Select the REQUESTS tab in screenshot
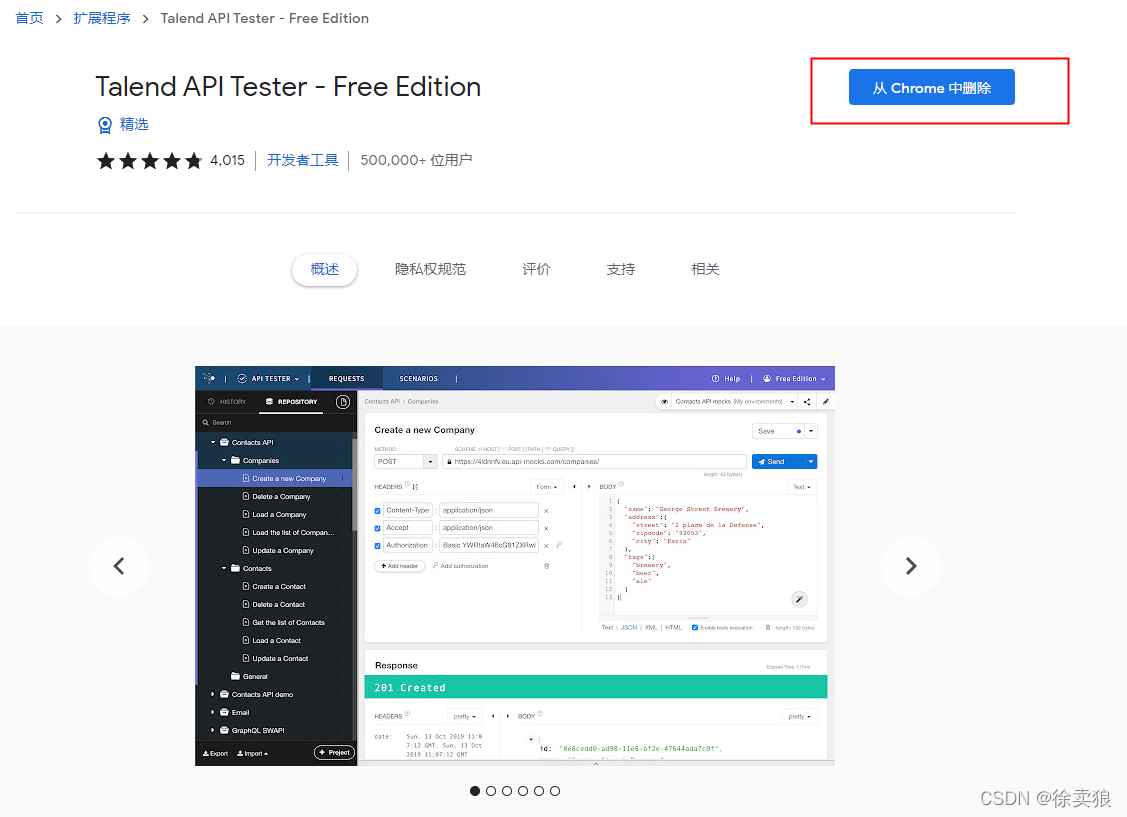The width and height of the screenshot is (1127, 817). 346,379
